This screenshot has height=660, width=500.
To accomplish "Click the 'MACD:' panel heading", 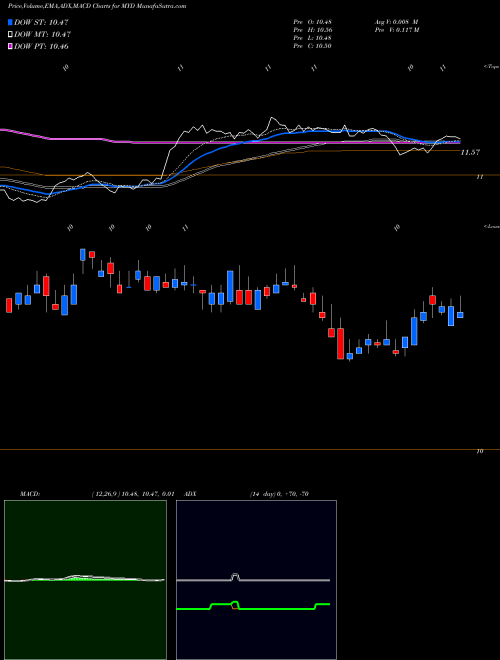I will tap(30, 494).
